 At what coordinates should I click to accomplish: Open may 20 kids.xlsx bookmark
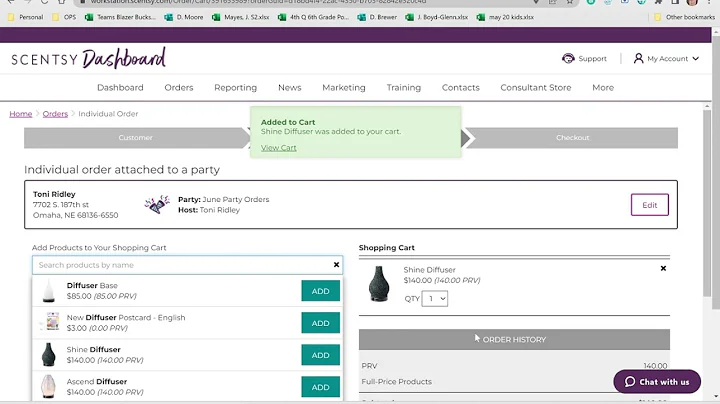[x=505, y=17]
